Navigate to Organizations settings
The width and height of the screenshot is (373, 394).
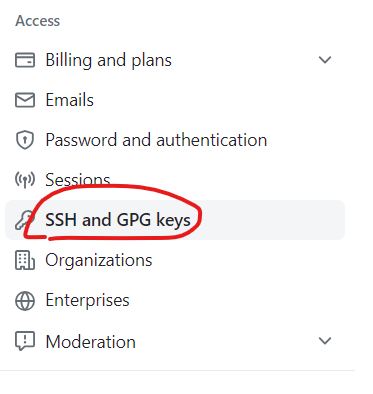tap(99, 260)
